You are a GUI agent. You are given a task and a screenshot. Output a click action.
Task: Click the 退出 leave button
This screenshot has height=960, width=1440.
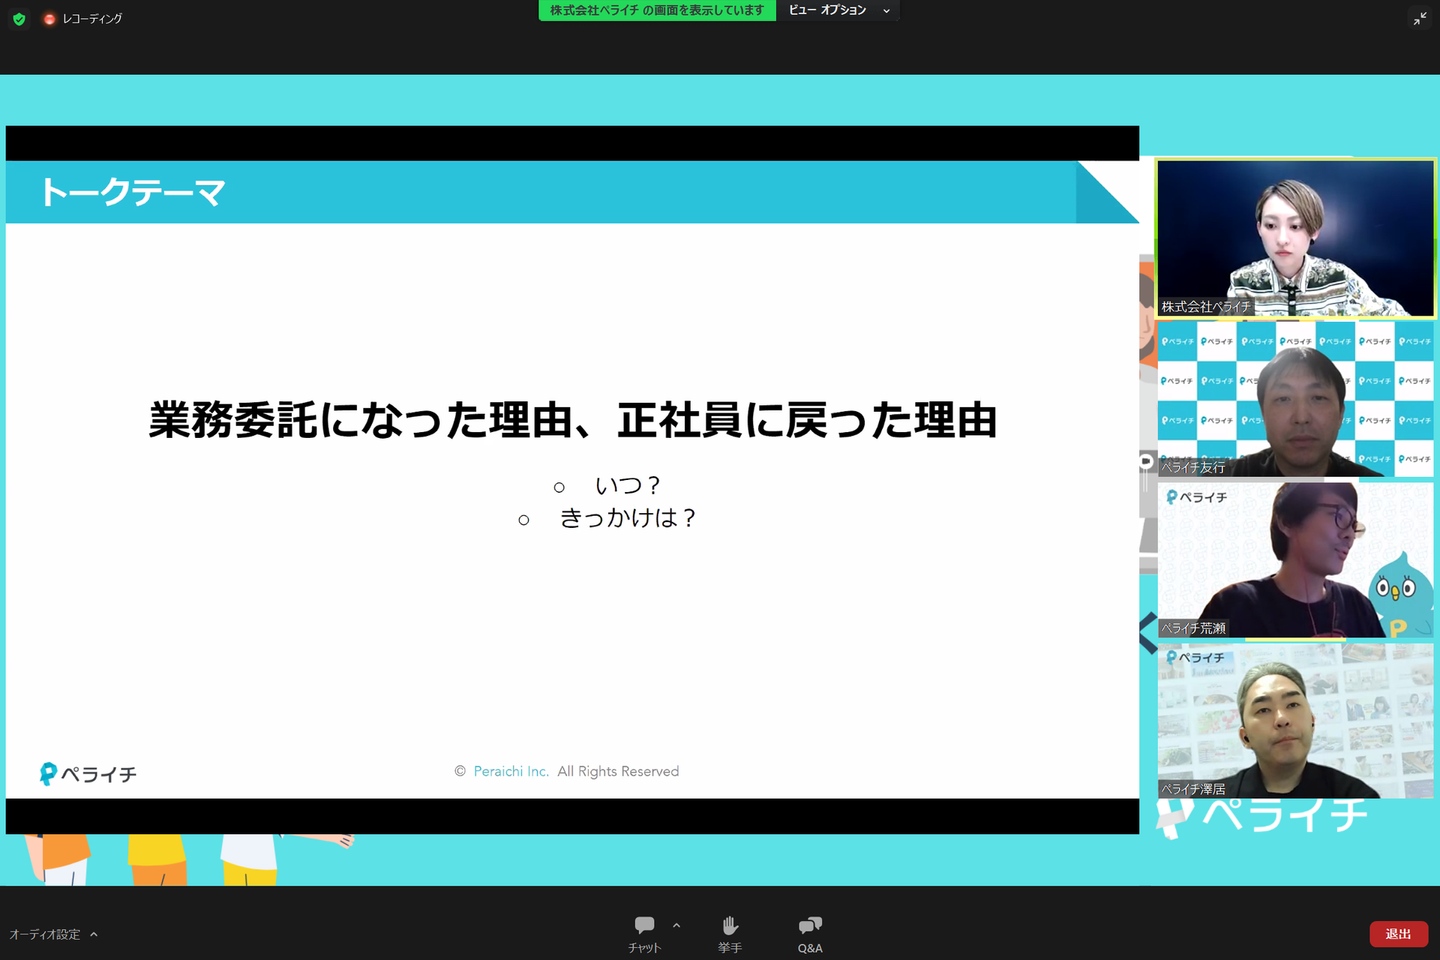pyautogui.click(x=1398, y=934)
